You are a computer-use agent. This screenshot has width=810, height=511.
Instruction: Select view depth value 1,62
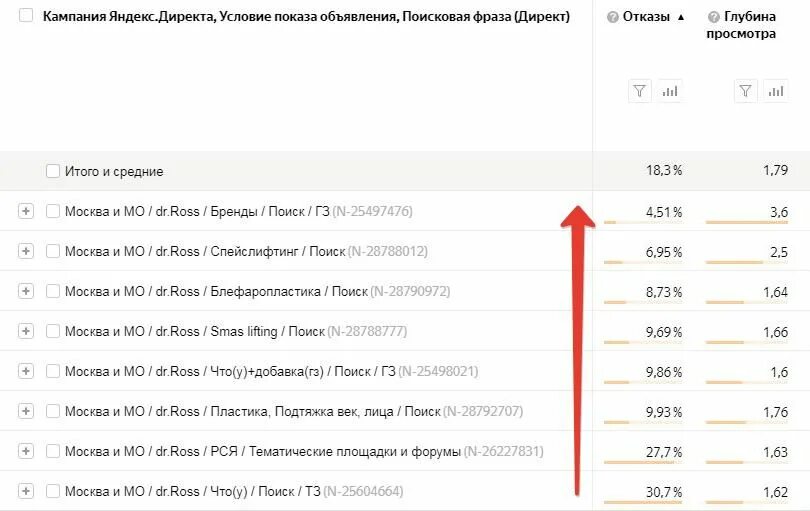[x=775, y=492]
